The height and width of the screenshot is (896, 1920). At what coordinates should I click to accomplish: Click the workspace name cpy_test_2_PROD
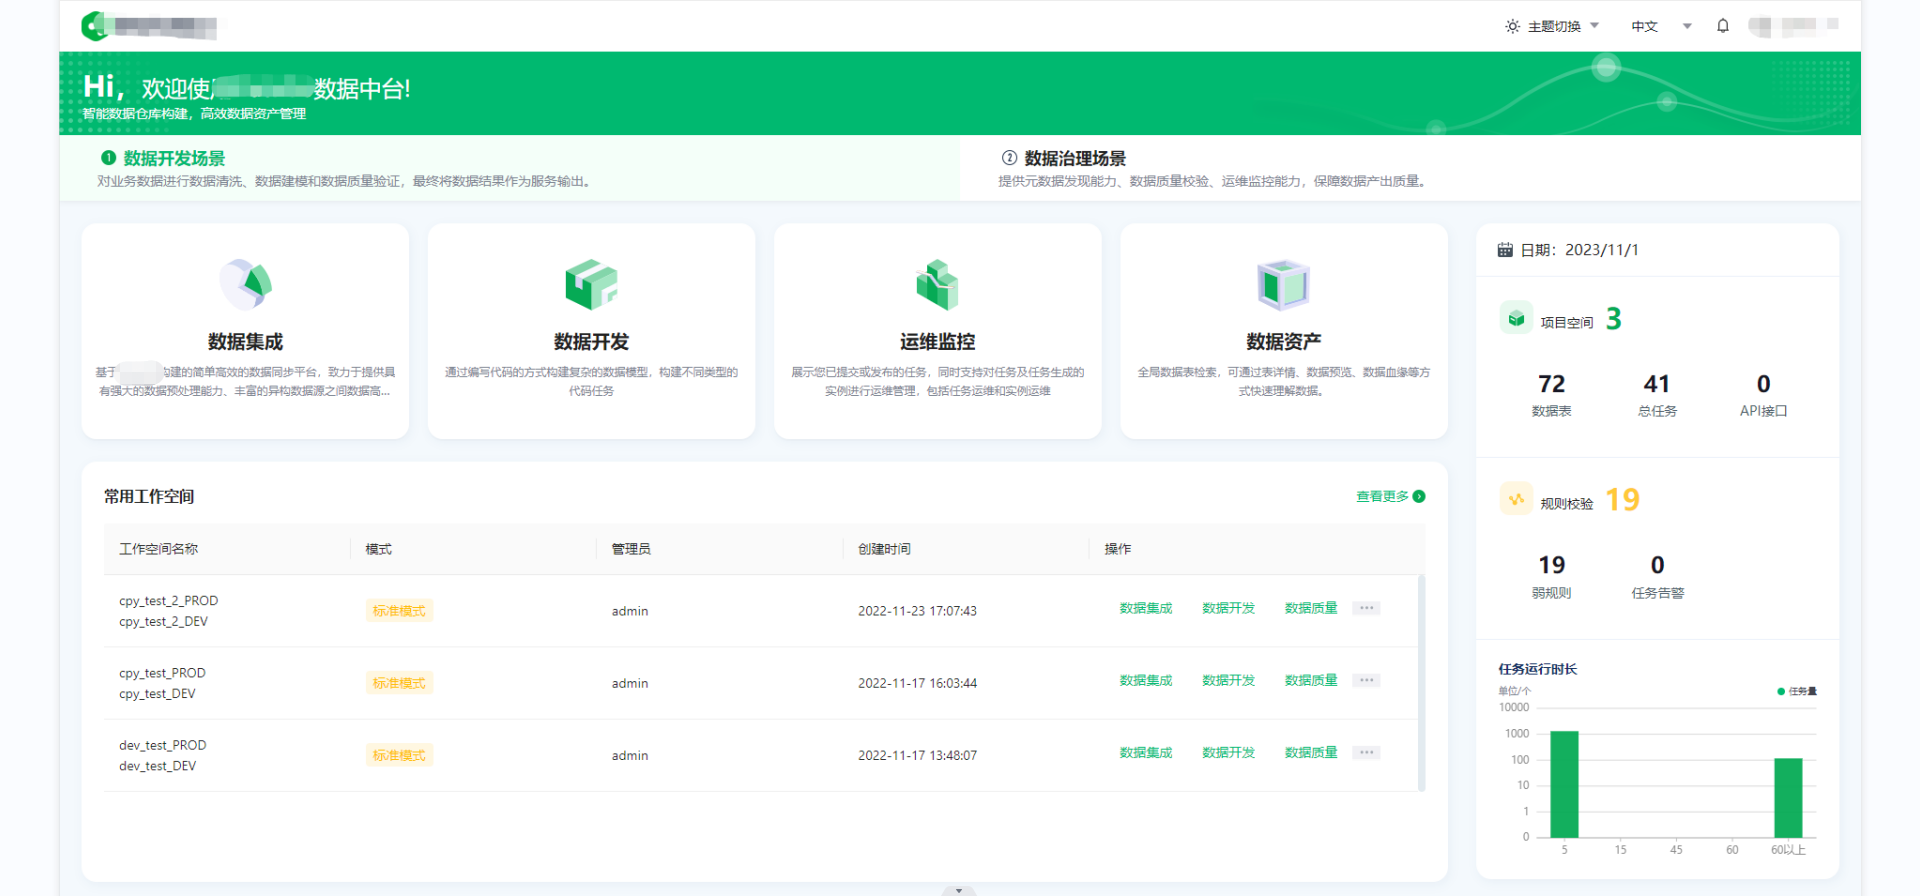(168, 601)
